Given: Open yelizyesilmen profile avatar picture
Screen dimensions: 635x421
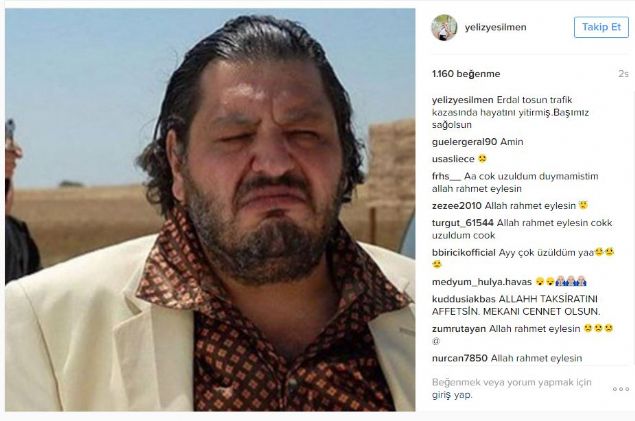Looking at the screenshot, I should (444, 28).
